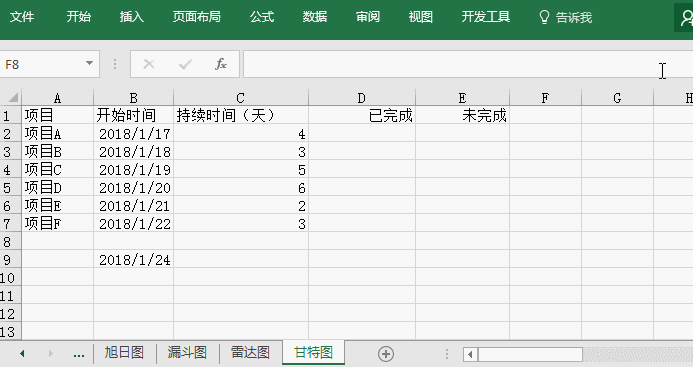Click the 告诉我 lightbulb search box

[x=565, y=17]
